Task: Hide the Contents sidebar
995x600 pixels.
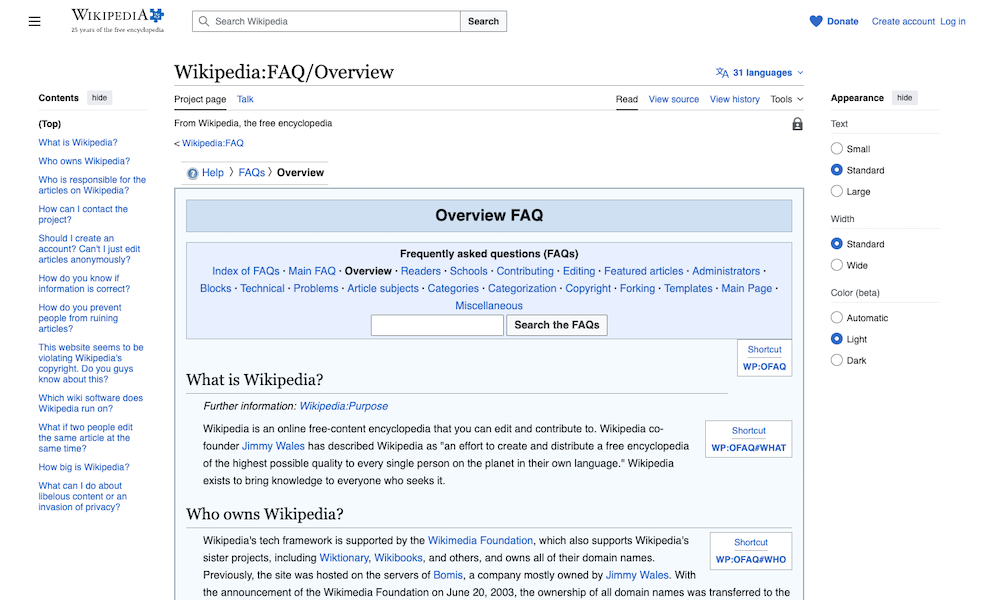Action: tap(99, 97)
